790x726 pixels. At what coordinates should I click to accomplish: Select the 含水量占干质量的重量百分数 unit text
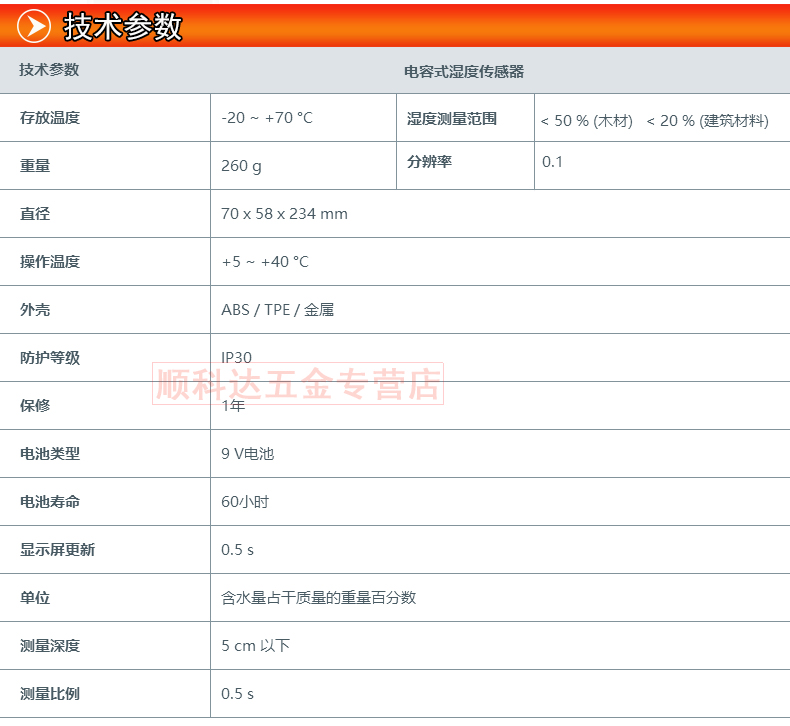click(318, 598)
